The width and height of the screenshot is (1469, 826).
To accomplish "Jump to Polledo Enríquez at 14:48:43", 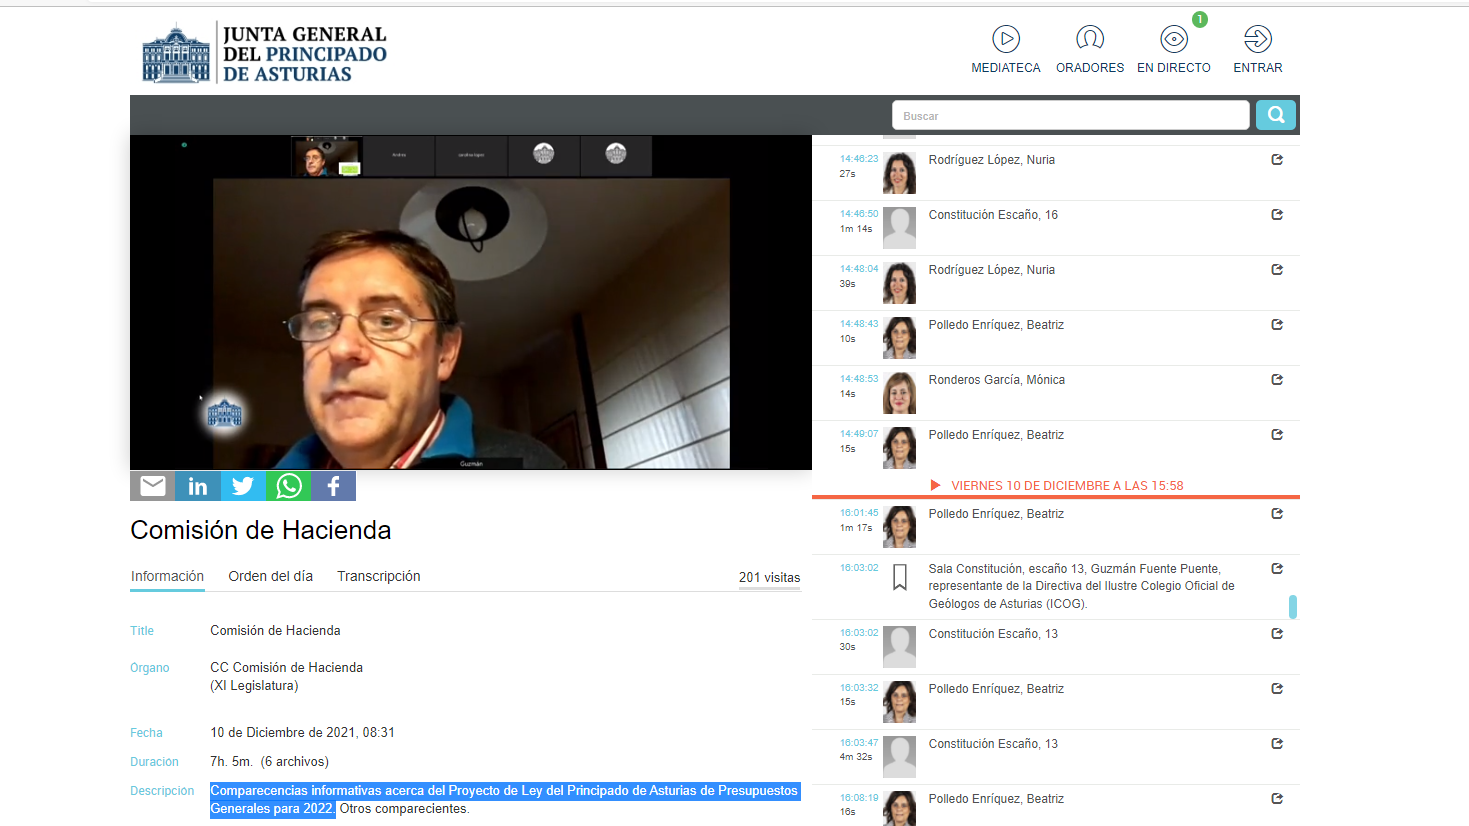I will [x=996, y=325].
